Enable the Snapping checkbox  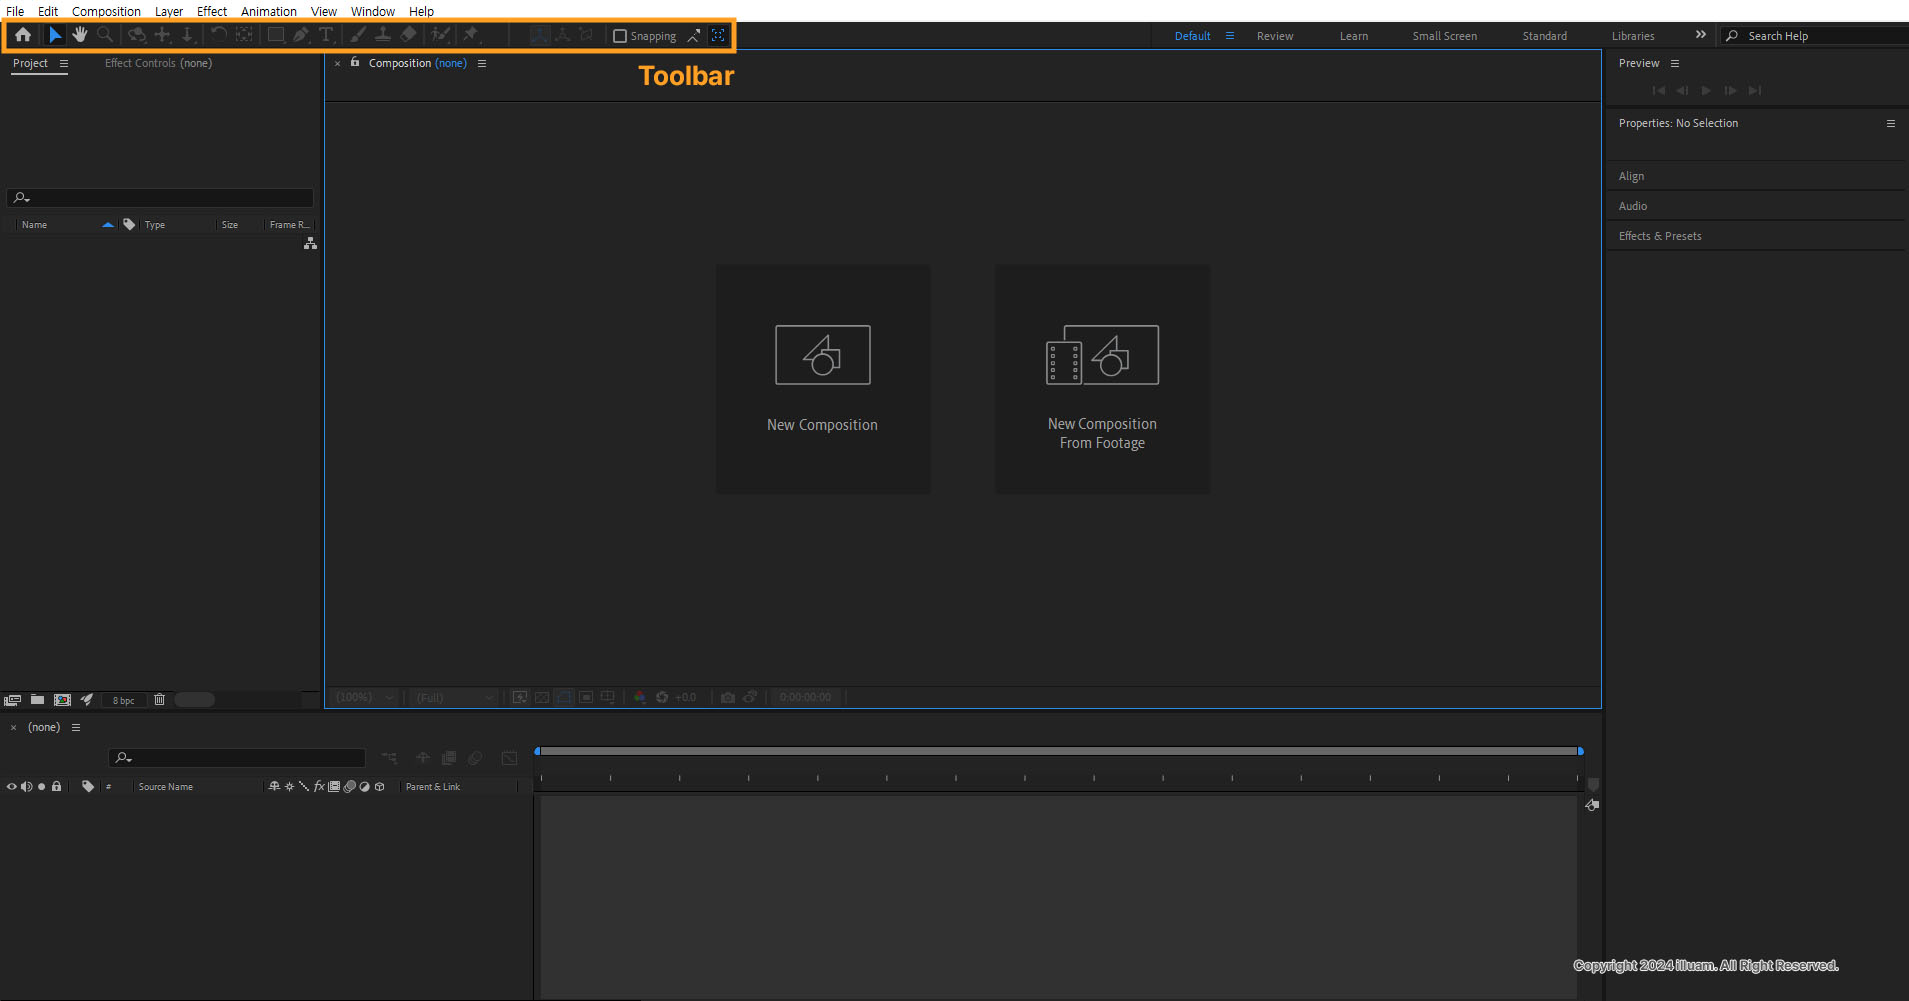tap(620, 36)
